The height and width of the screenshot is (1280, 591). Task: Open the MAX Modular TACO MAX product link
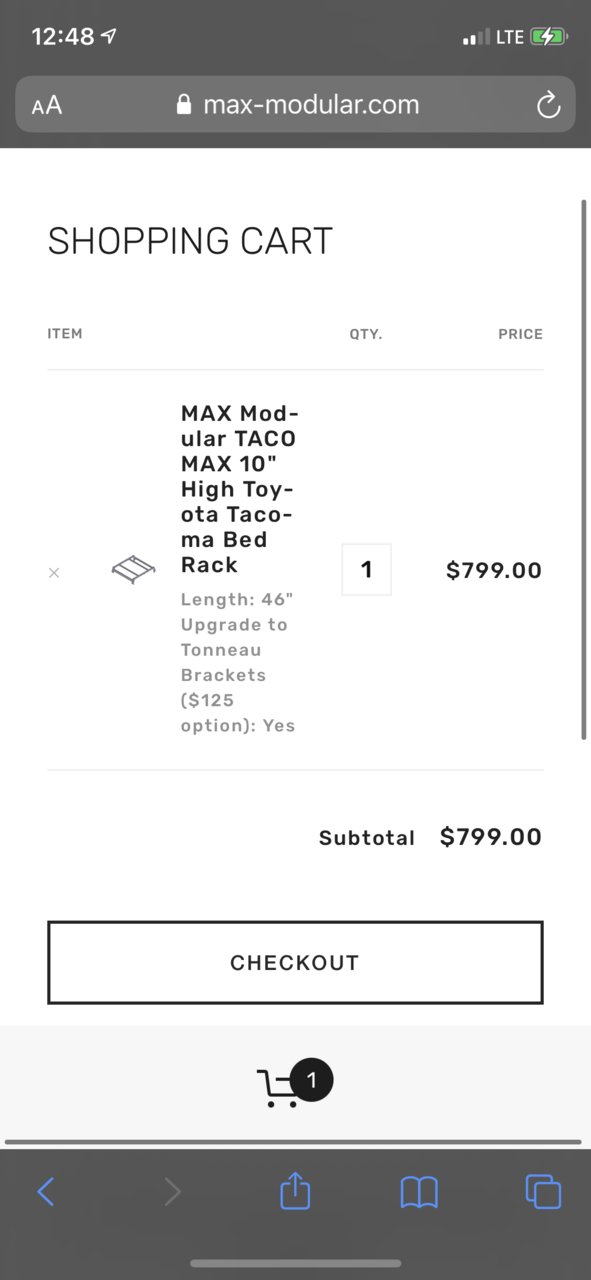240,489
